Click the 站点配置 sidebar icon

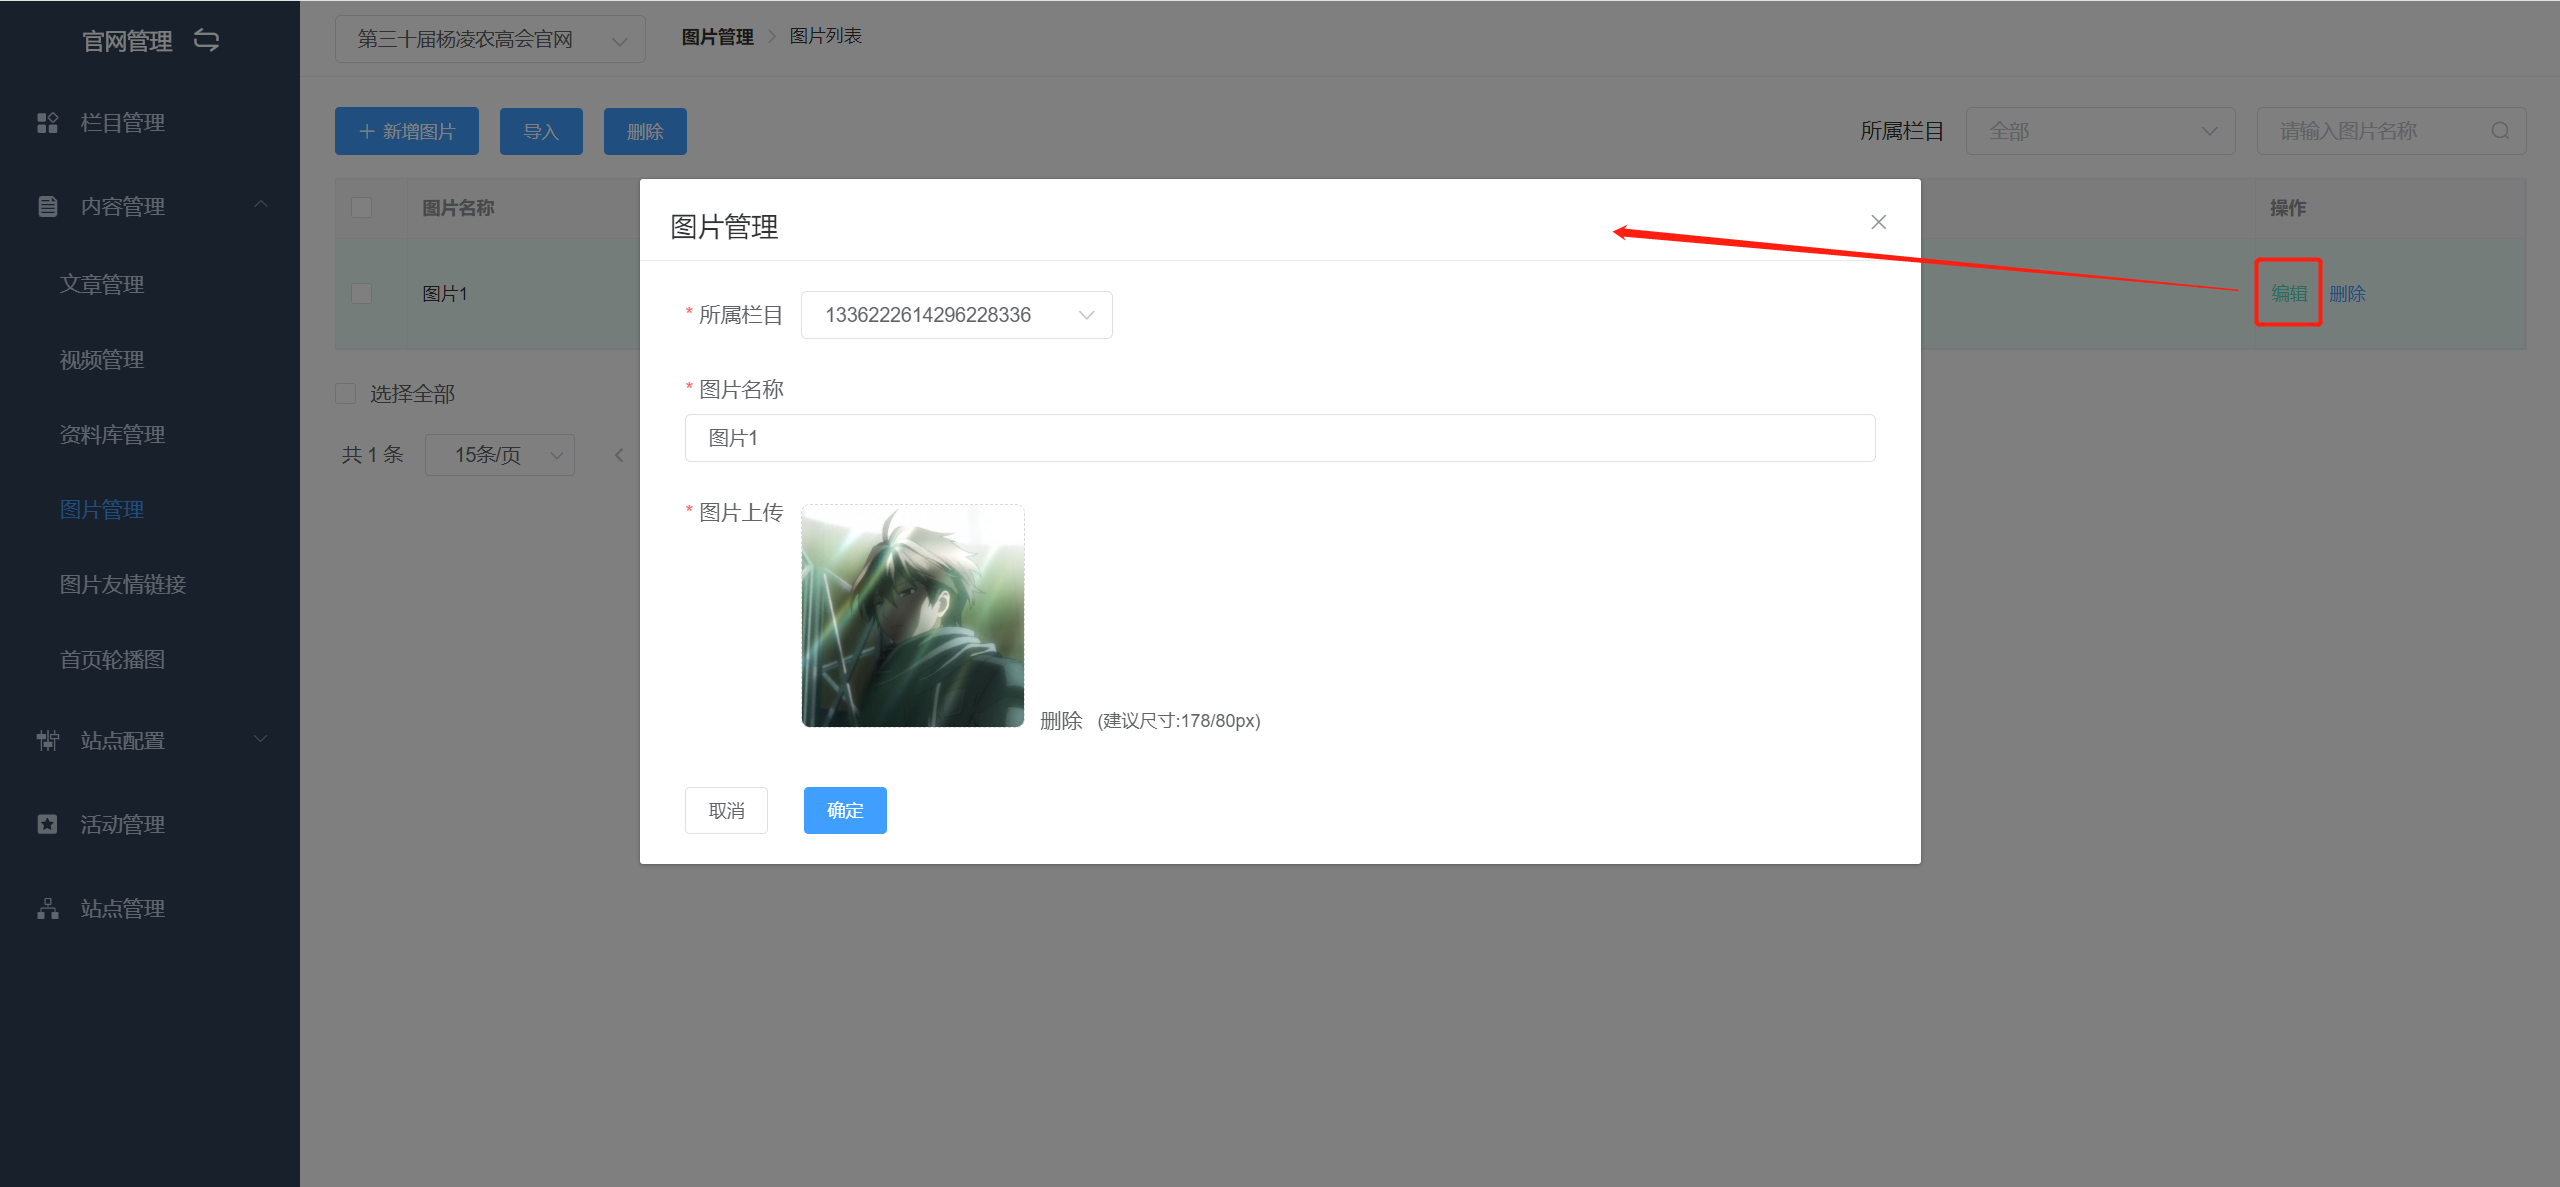(x=47, y=740)
